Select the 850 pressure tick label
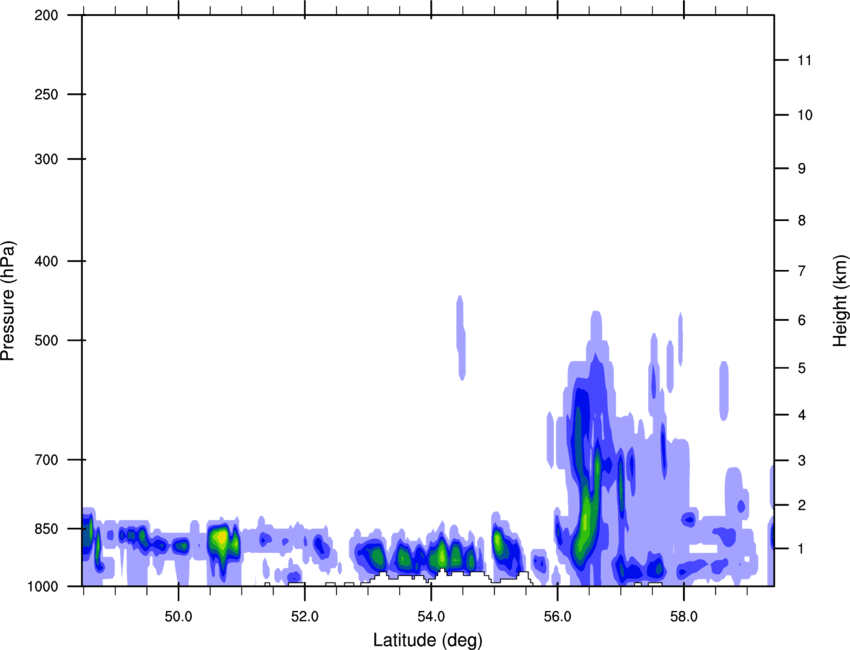The width and height of the screenshot is (850, 650). tap(46, 529)
